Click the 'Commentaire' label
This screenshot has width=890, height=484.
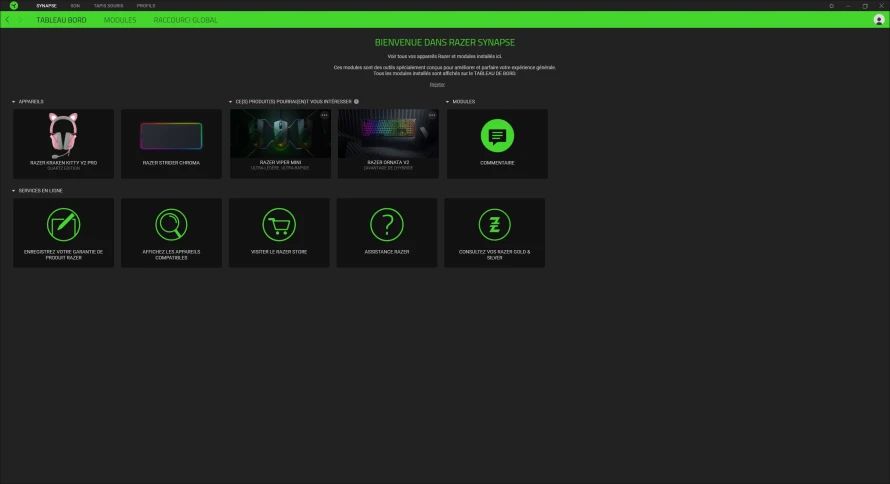[497, 163]
